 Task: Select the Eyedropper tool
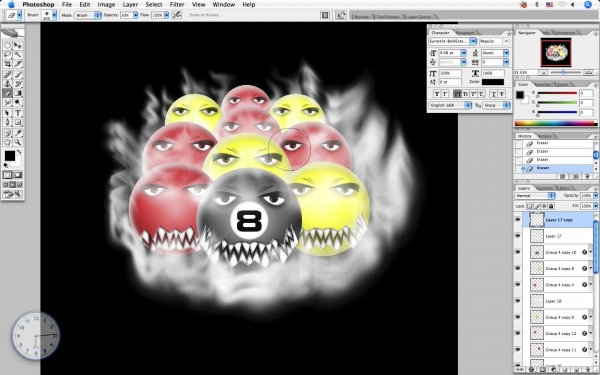[18, 133]
